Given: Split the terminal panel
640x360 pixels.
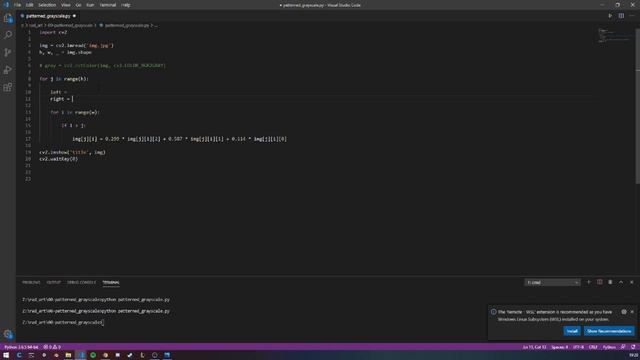Looking at the screenshot, I should (600, 282).
